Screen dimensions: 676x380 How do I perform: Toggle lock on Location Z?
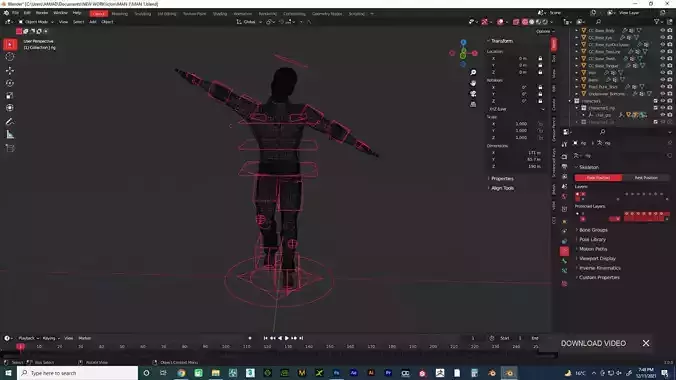[540, 72]
